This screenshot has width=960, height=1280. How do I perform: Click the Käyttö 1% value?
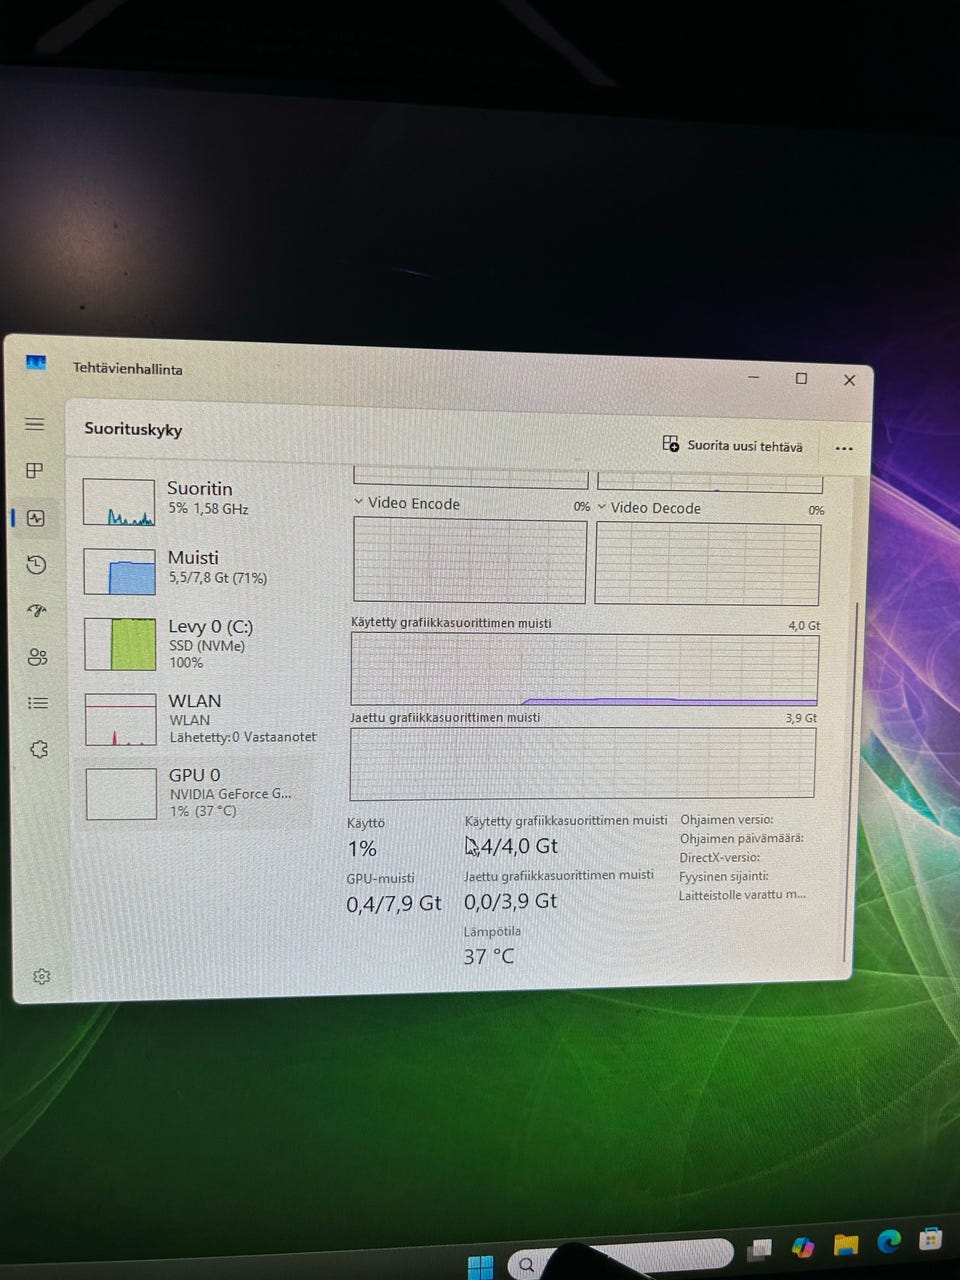click(362, 849)
